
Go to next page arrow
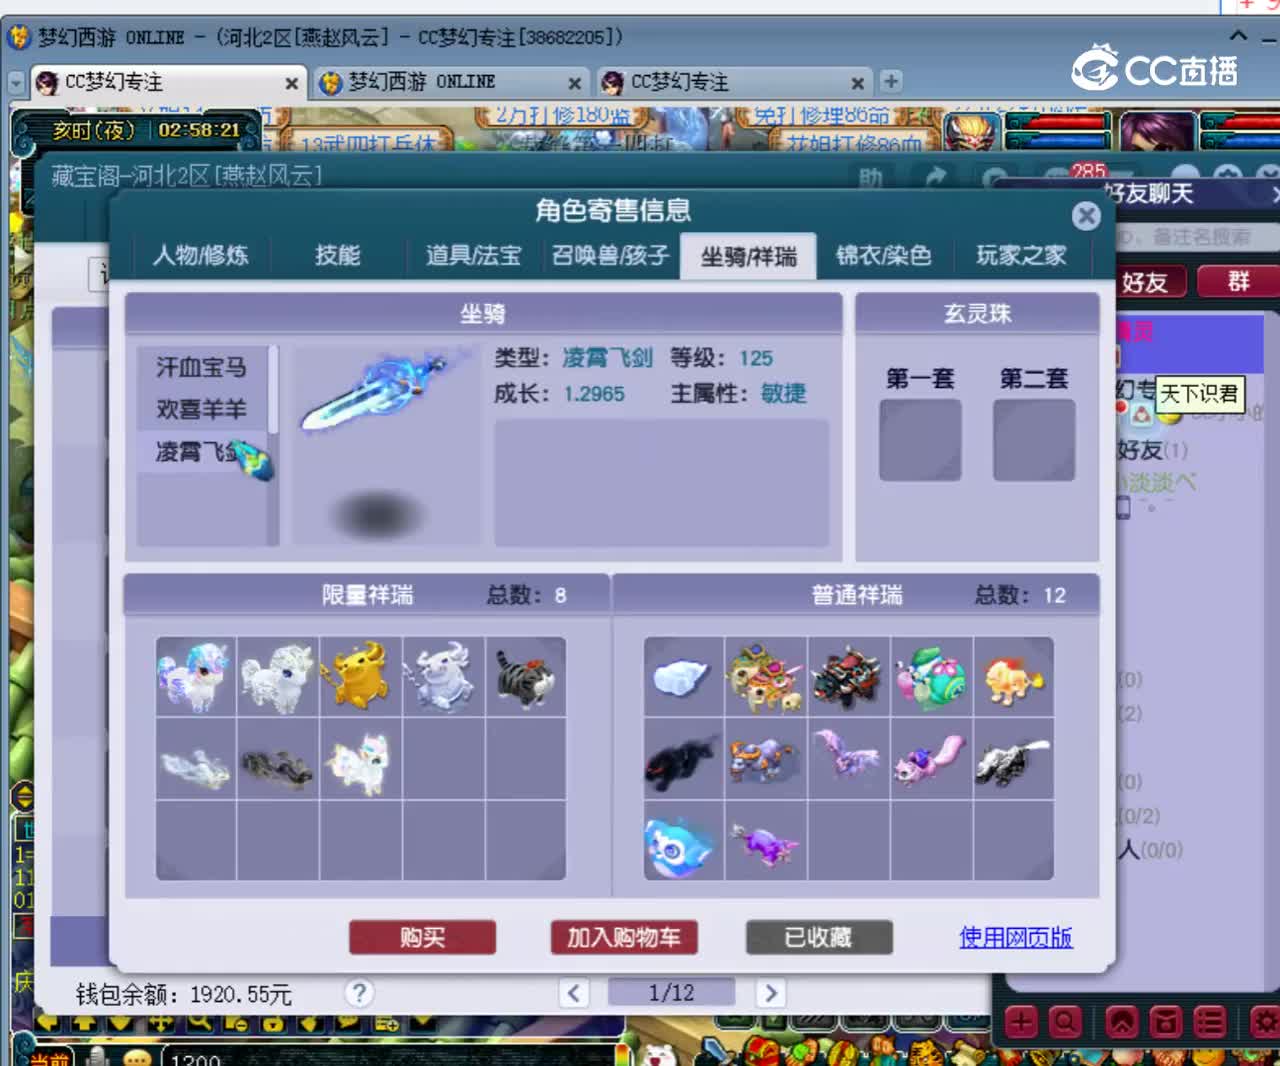pyautogui.click(x=770, y=993)
